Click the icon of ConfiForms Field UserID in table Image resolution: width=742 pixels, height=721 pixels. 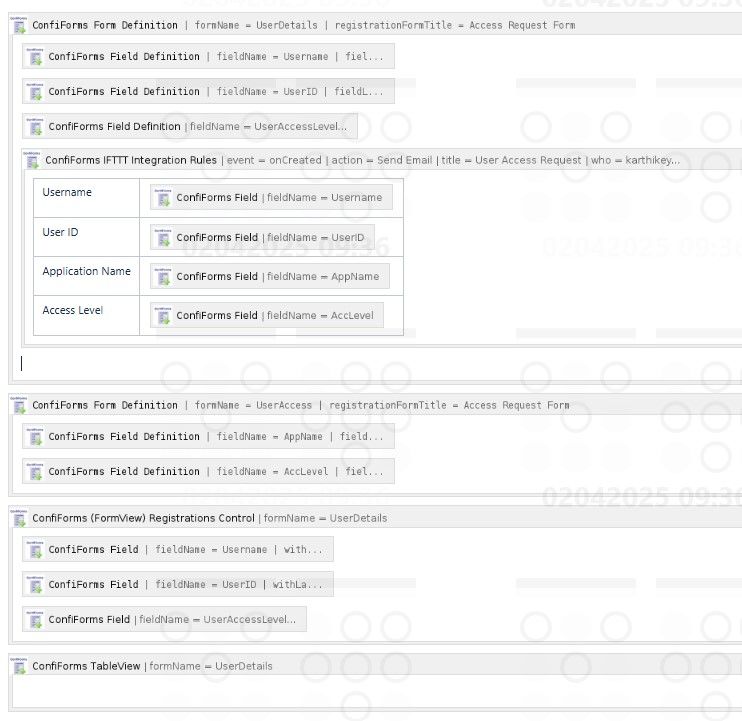[x=163, y=237]
